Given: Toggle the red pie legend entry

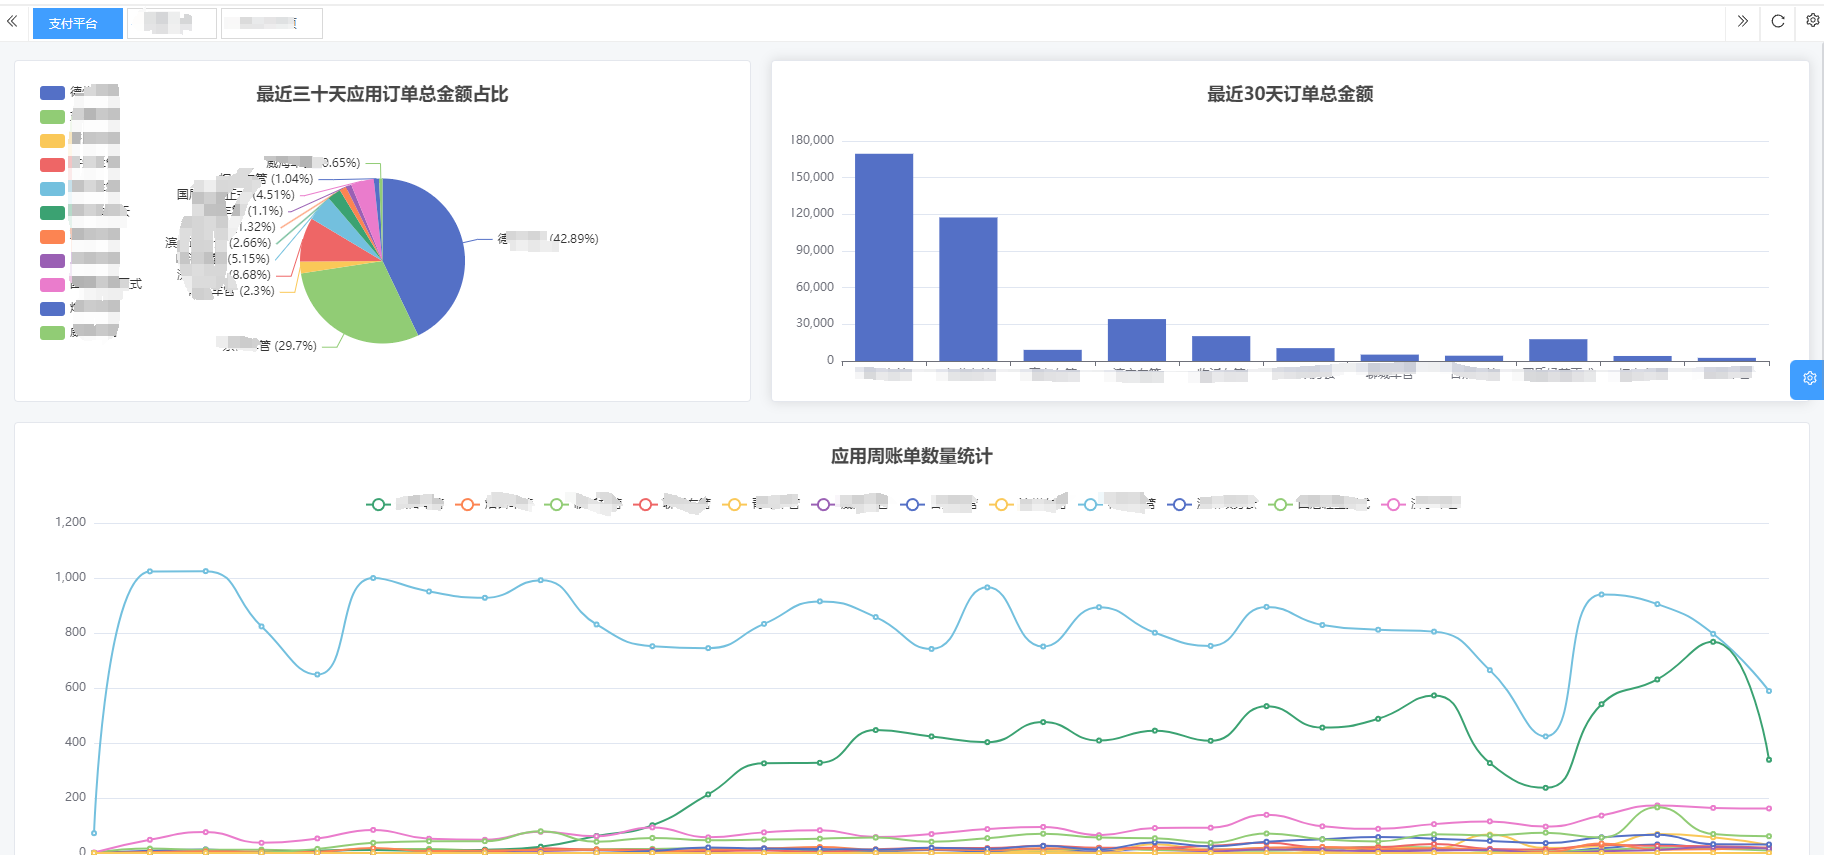Looking at the screenshot, I should (80, 164).
